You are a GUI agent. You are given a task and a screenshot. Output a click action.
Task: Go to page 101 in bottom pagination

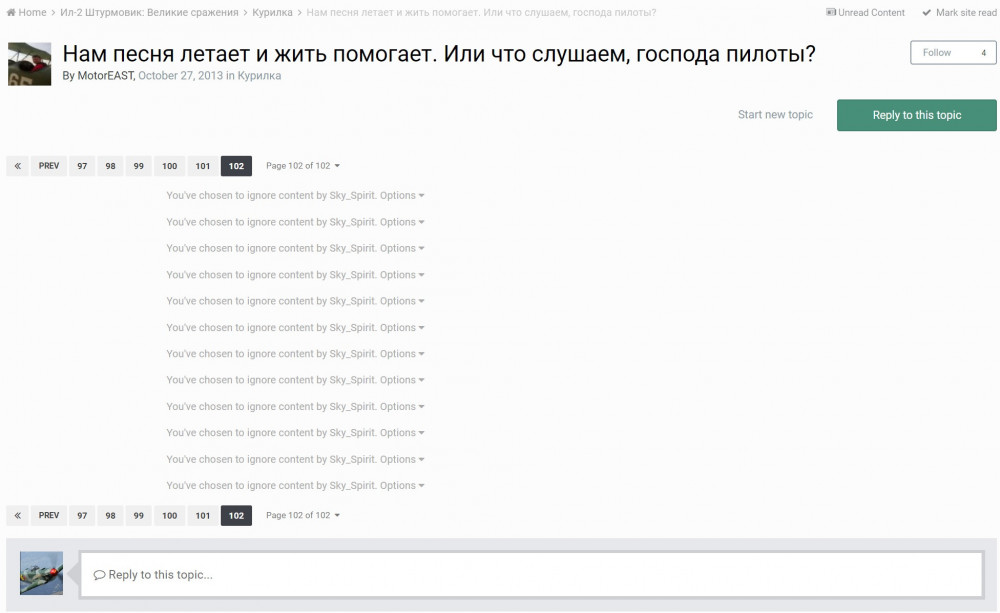click(x=203, y=515)
